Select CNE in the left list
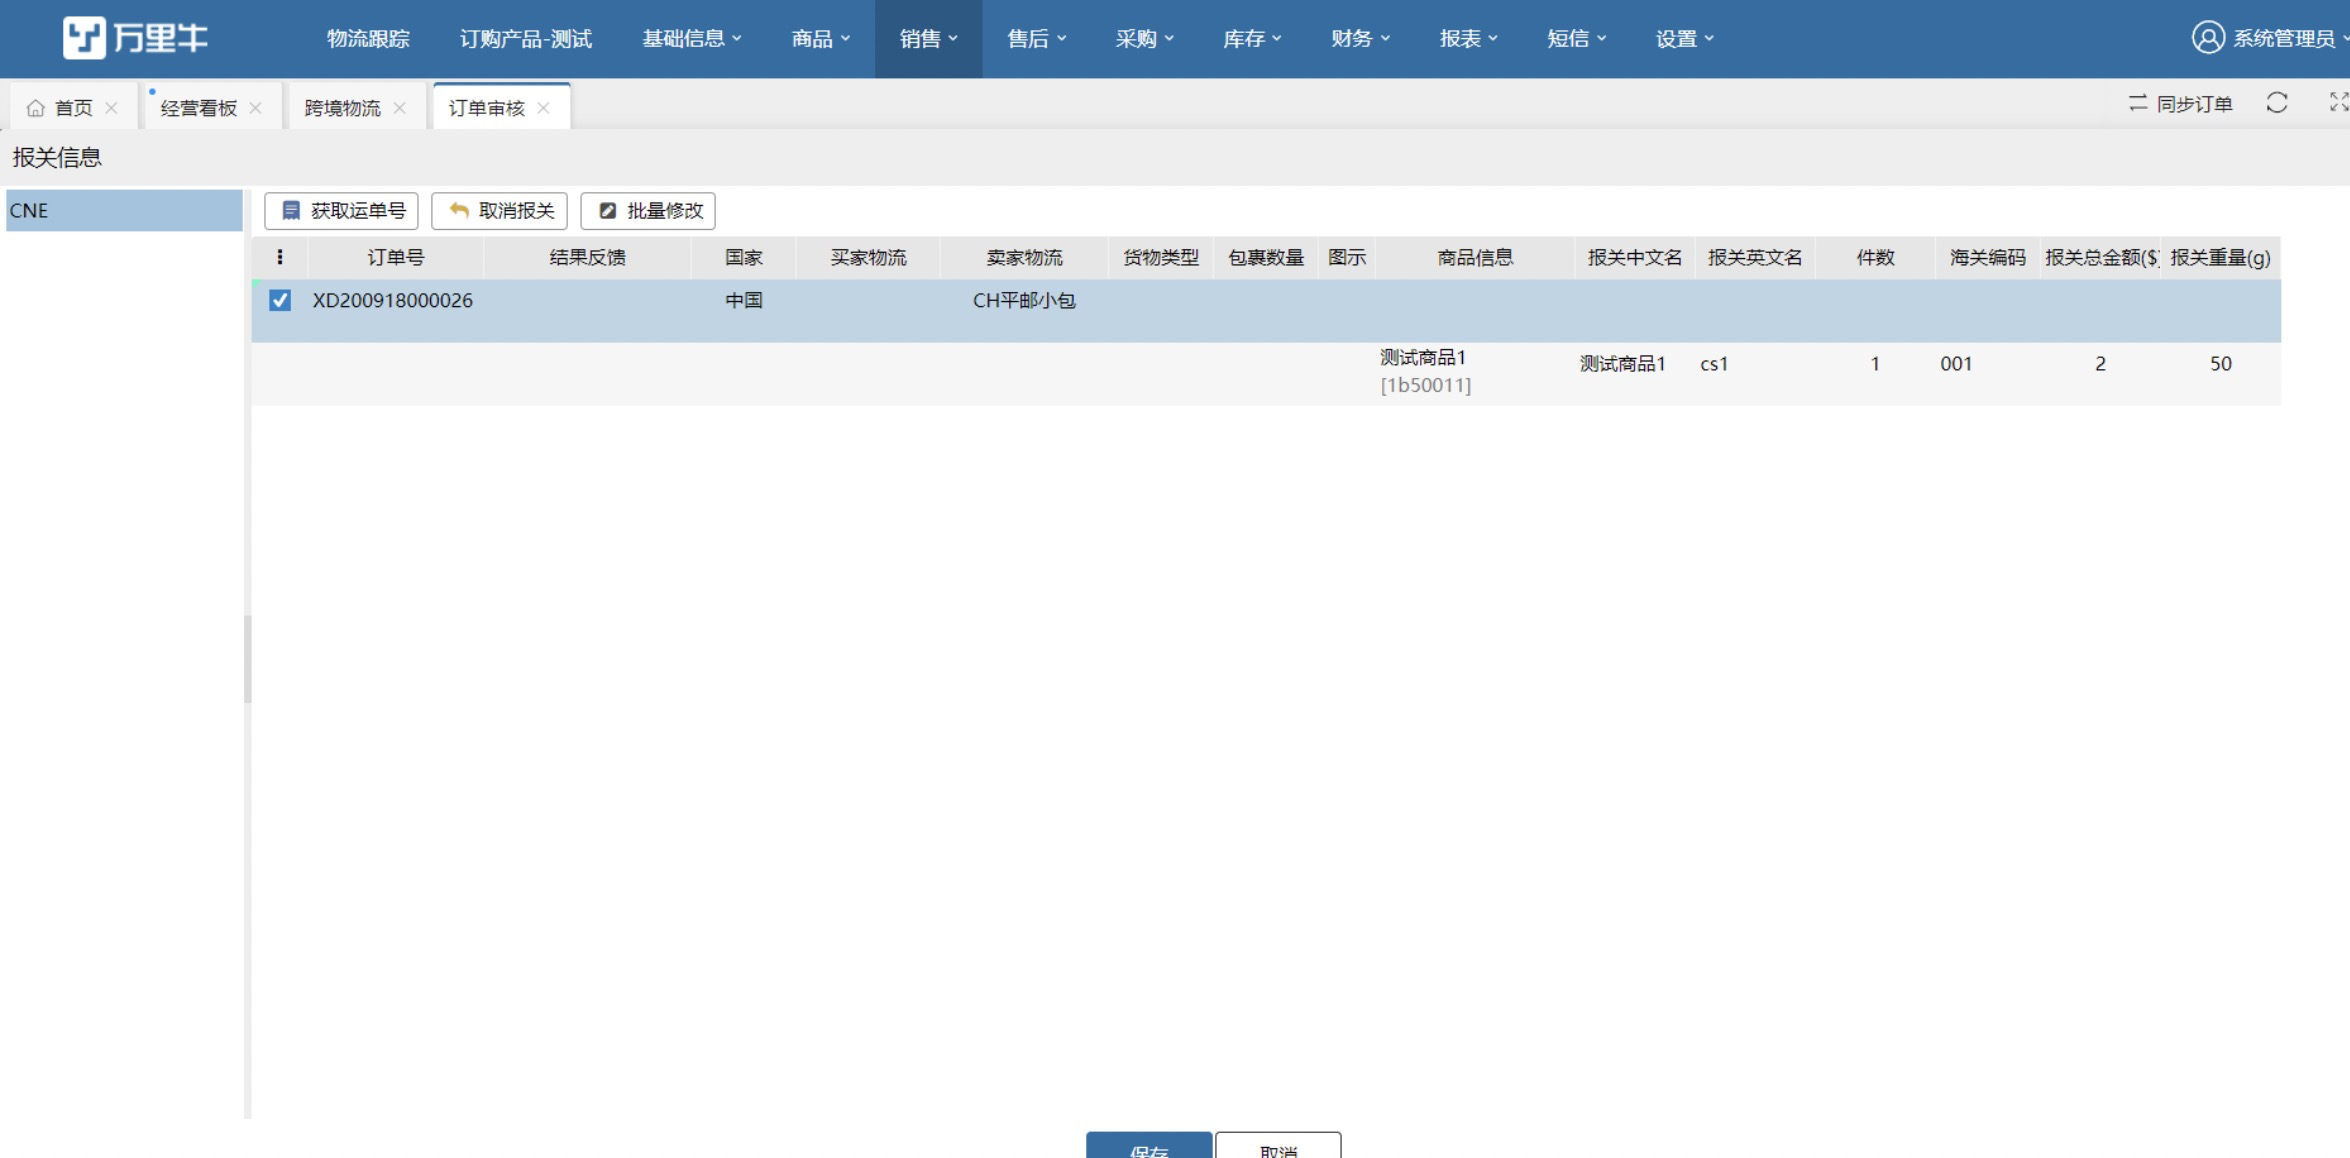Viewport: 2350px width, 1158px height. (x=124, y=211)
